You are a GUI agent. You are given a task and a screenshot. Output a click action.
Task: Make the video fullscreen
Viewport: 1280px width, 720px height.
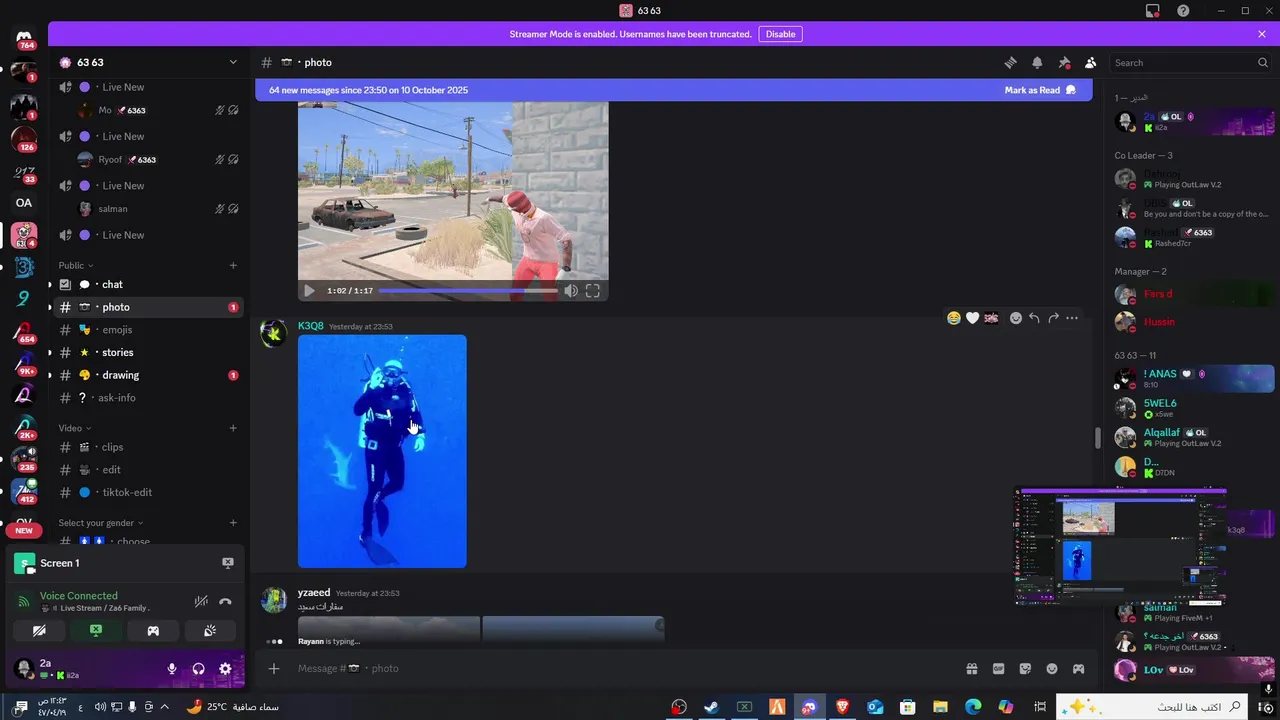tap(593, 291)
